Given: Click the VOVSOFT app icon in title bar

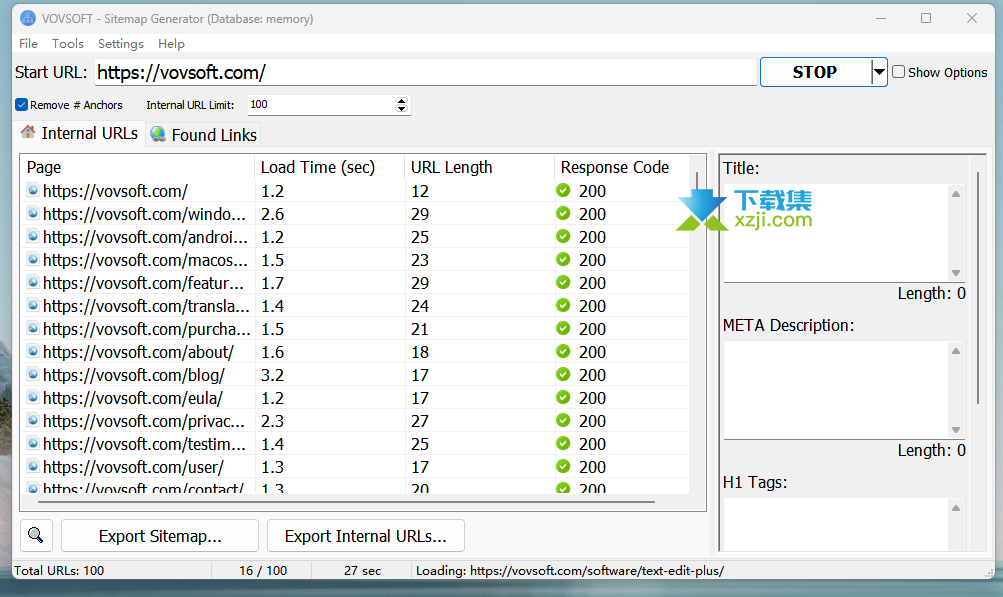Looking at the screenshot, I should pyautogui.click(x=28, y=19).
